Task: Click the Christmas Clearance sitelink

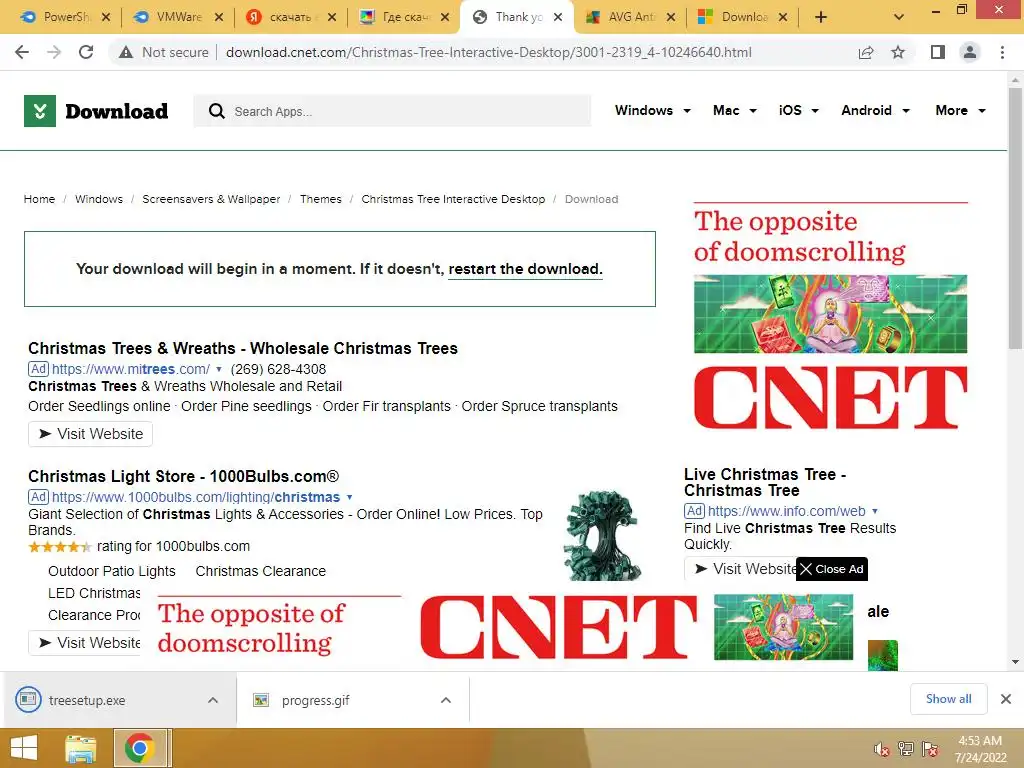Action: [261, 571]
